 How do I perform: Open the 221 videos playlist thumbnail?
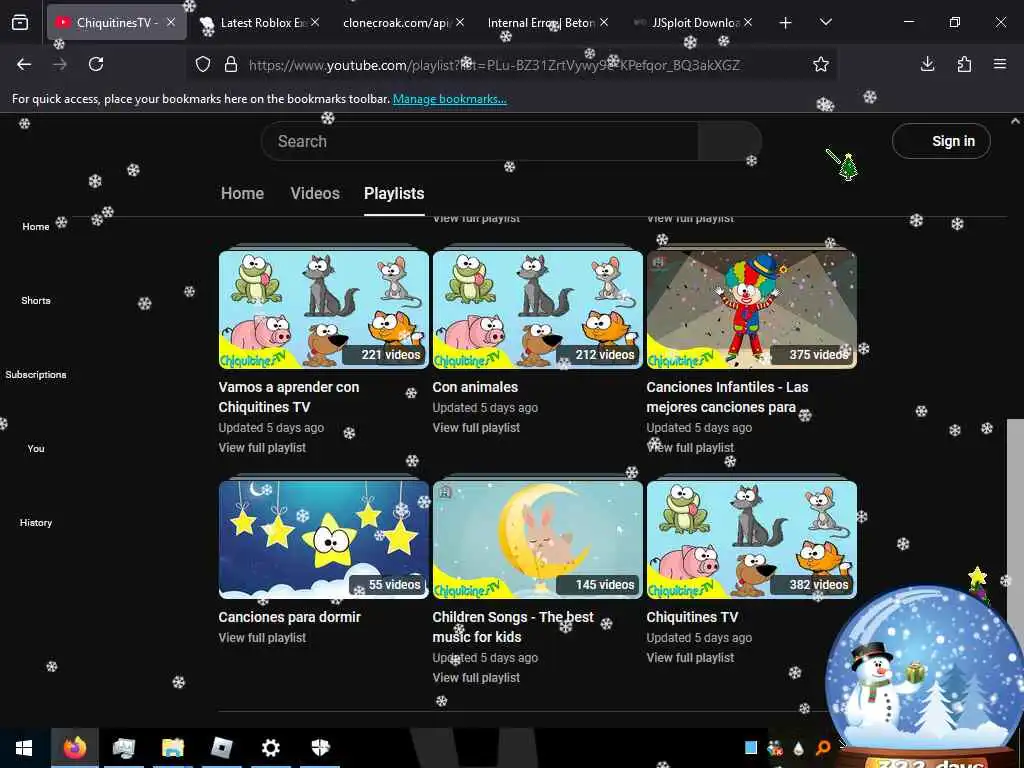coord(324,310)
